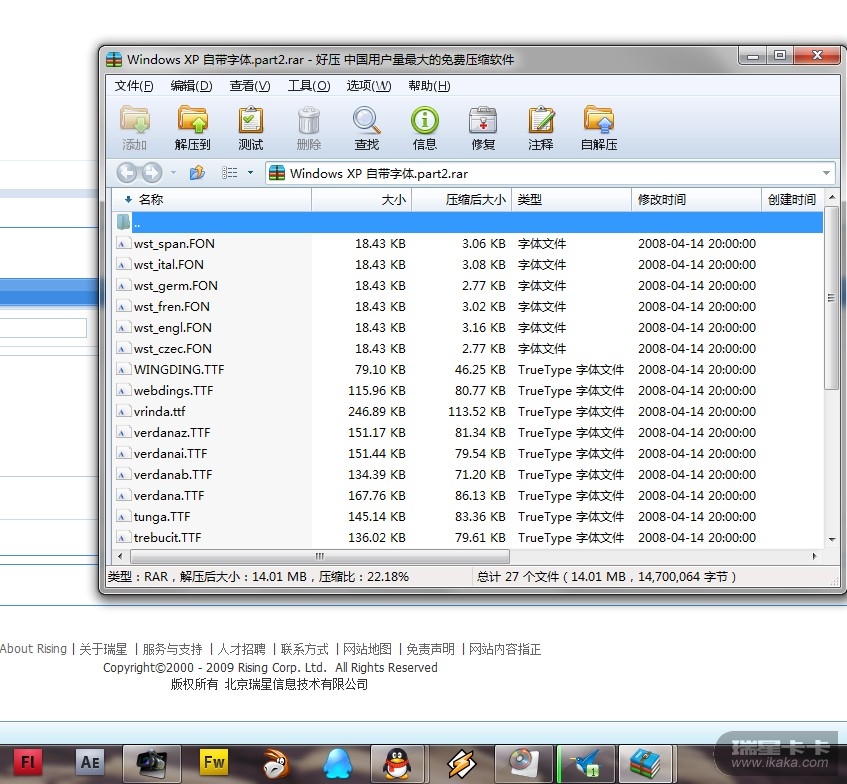Sort by 压缩后大小 column header
The image size is (847, 784).
click(462, 200)
